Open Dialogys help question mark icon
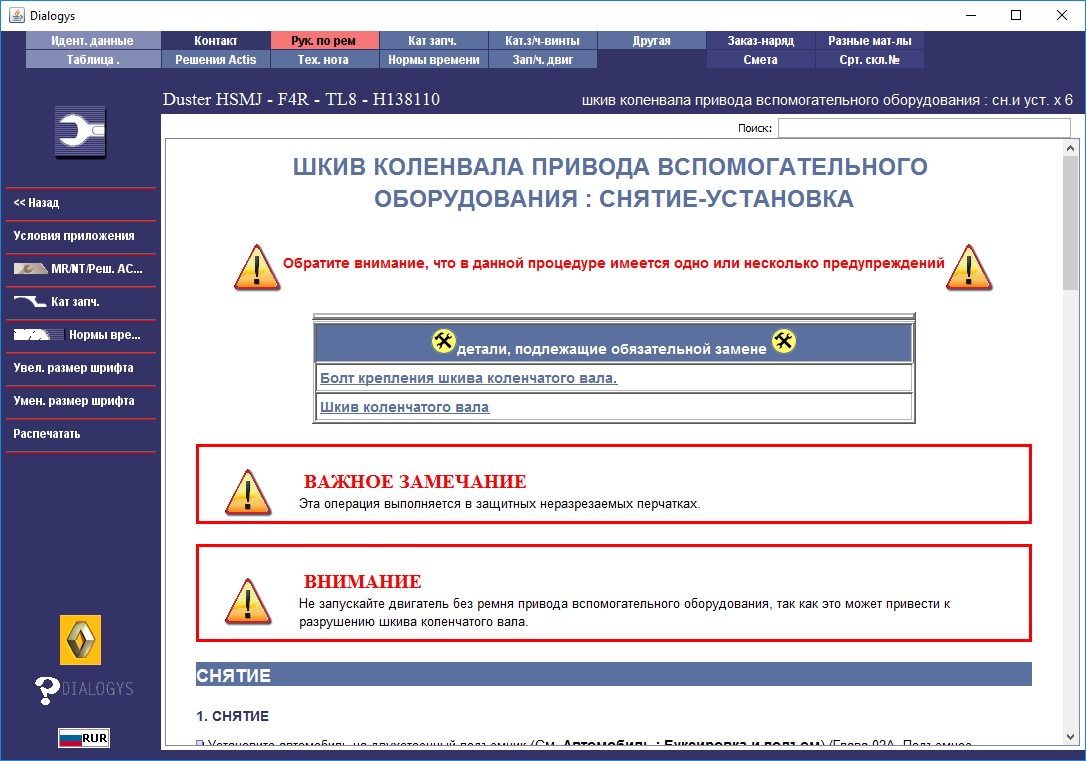 47,690
